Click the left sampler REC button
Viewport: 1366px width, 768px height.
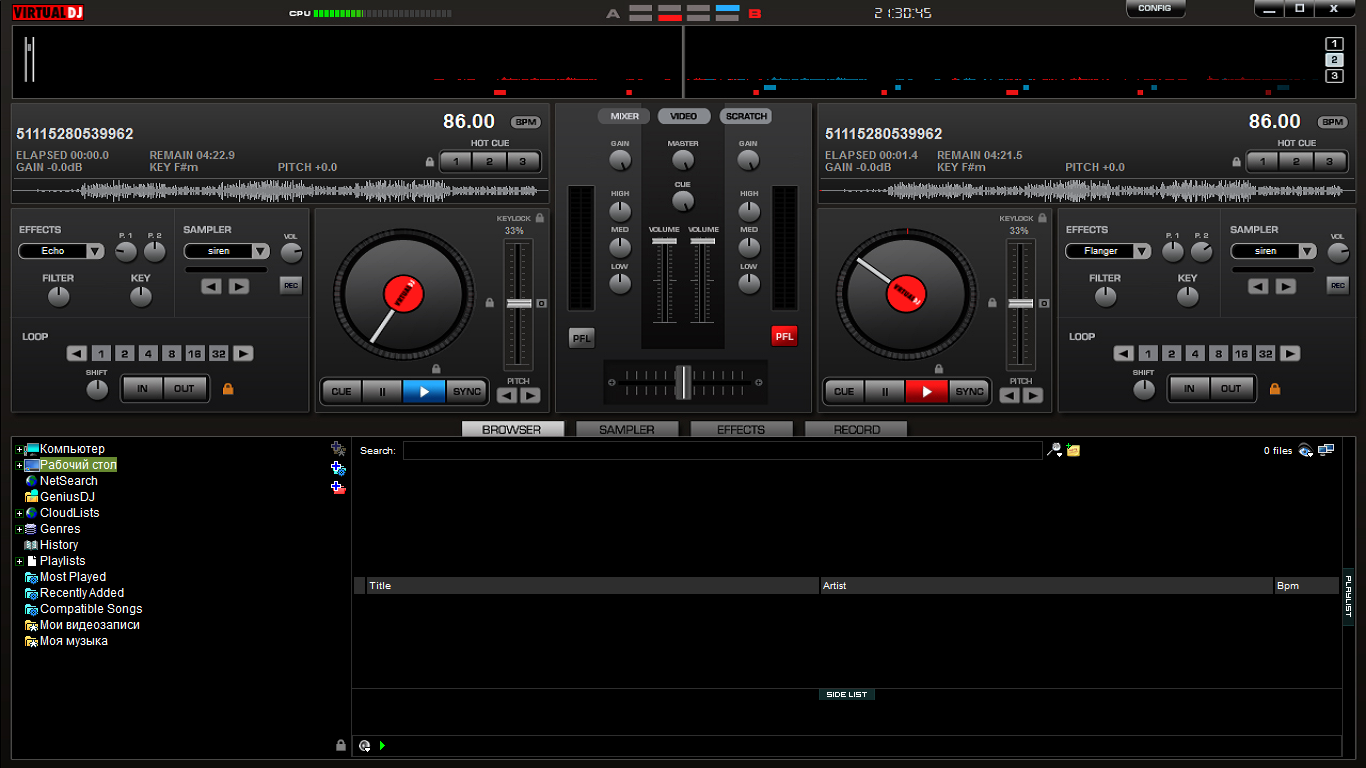[x=291, y=286]
